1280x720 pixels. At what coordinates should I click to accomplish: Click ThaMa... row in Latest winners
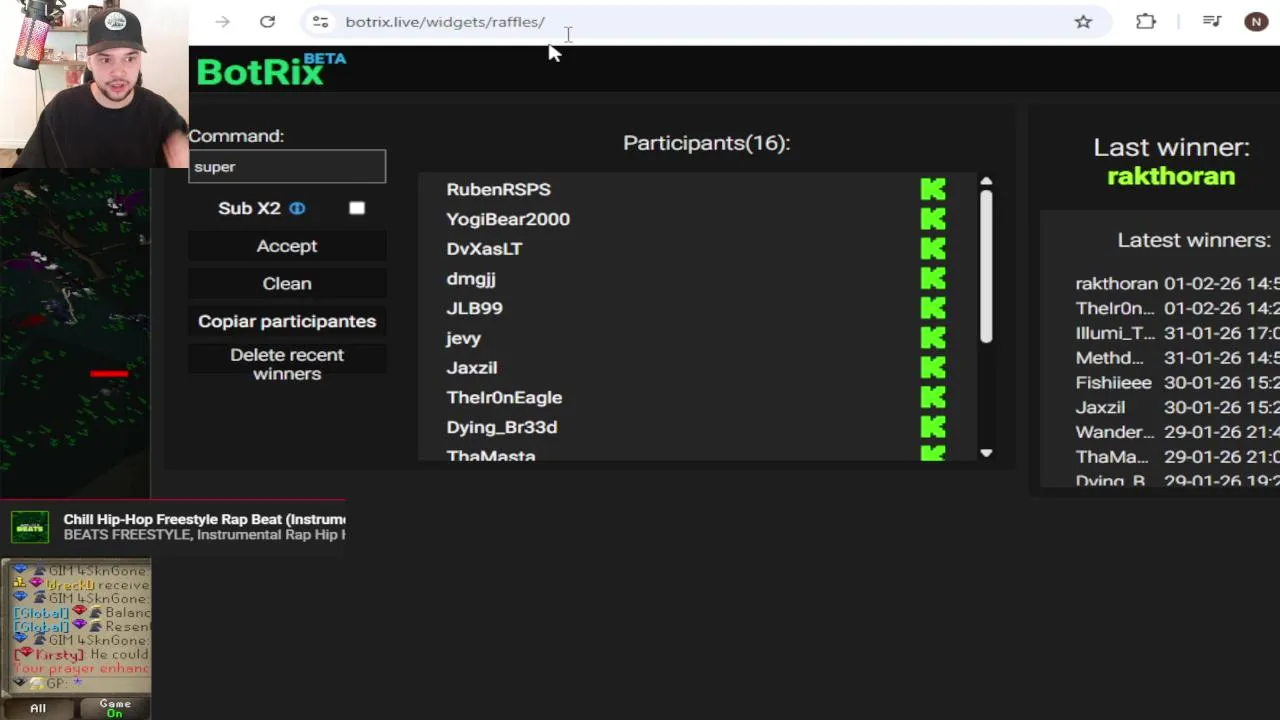point(1177,457)
